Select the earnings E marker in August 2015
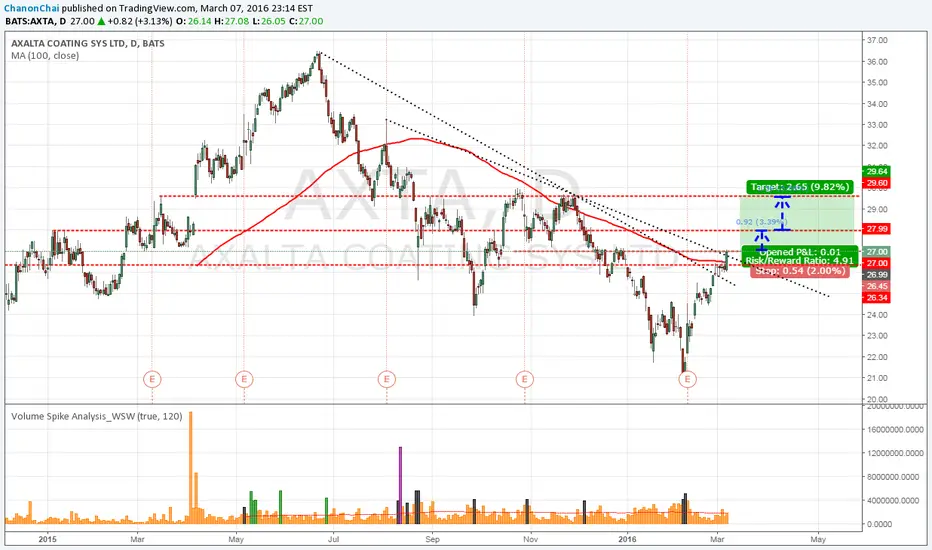The height and width of the screenshot is (550, 932). pos(387,379)
